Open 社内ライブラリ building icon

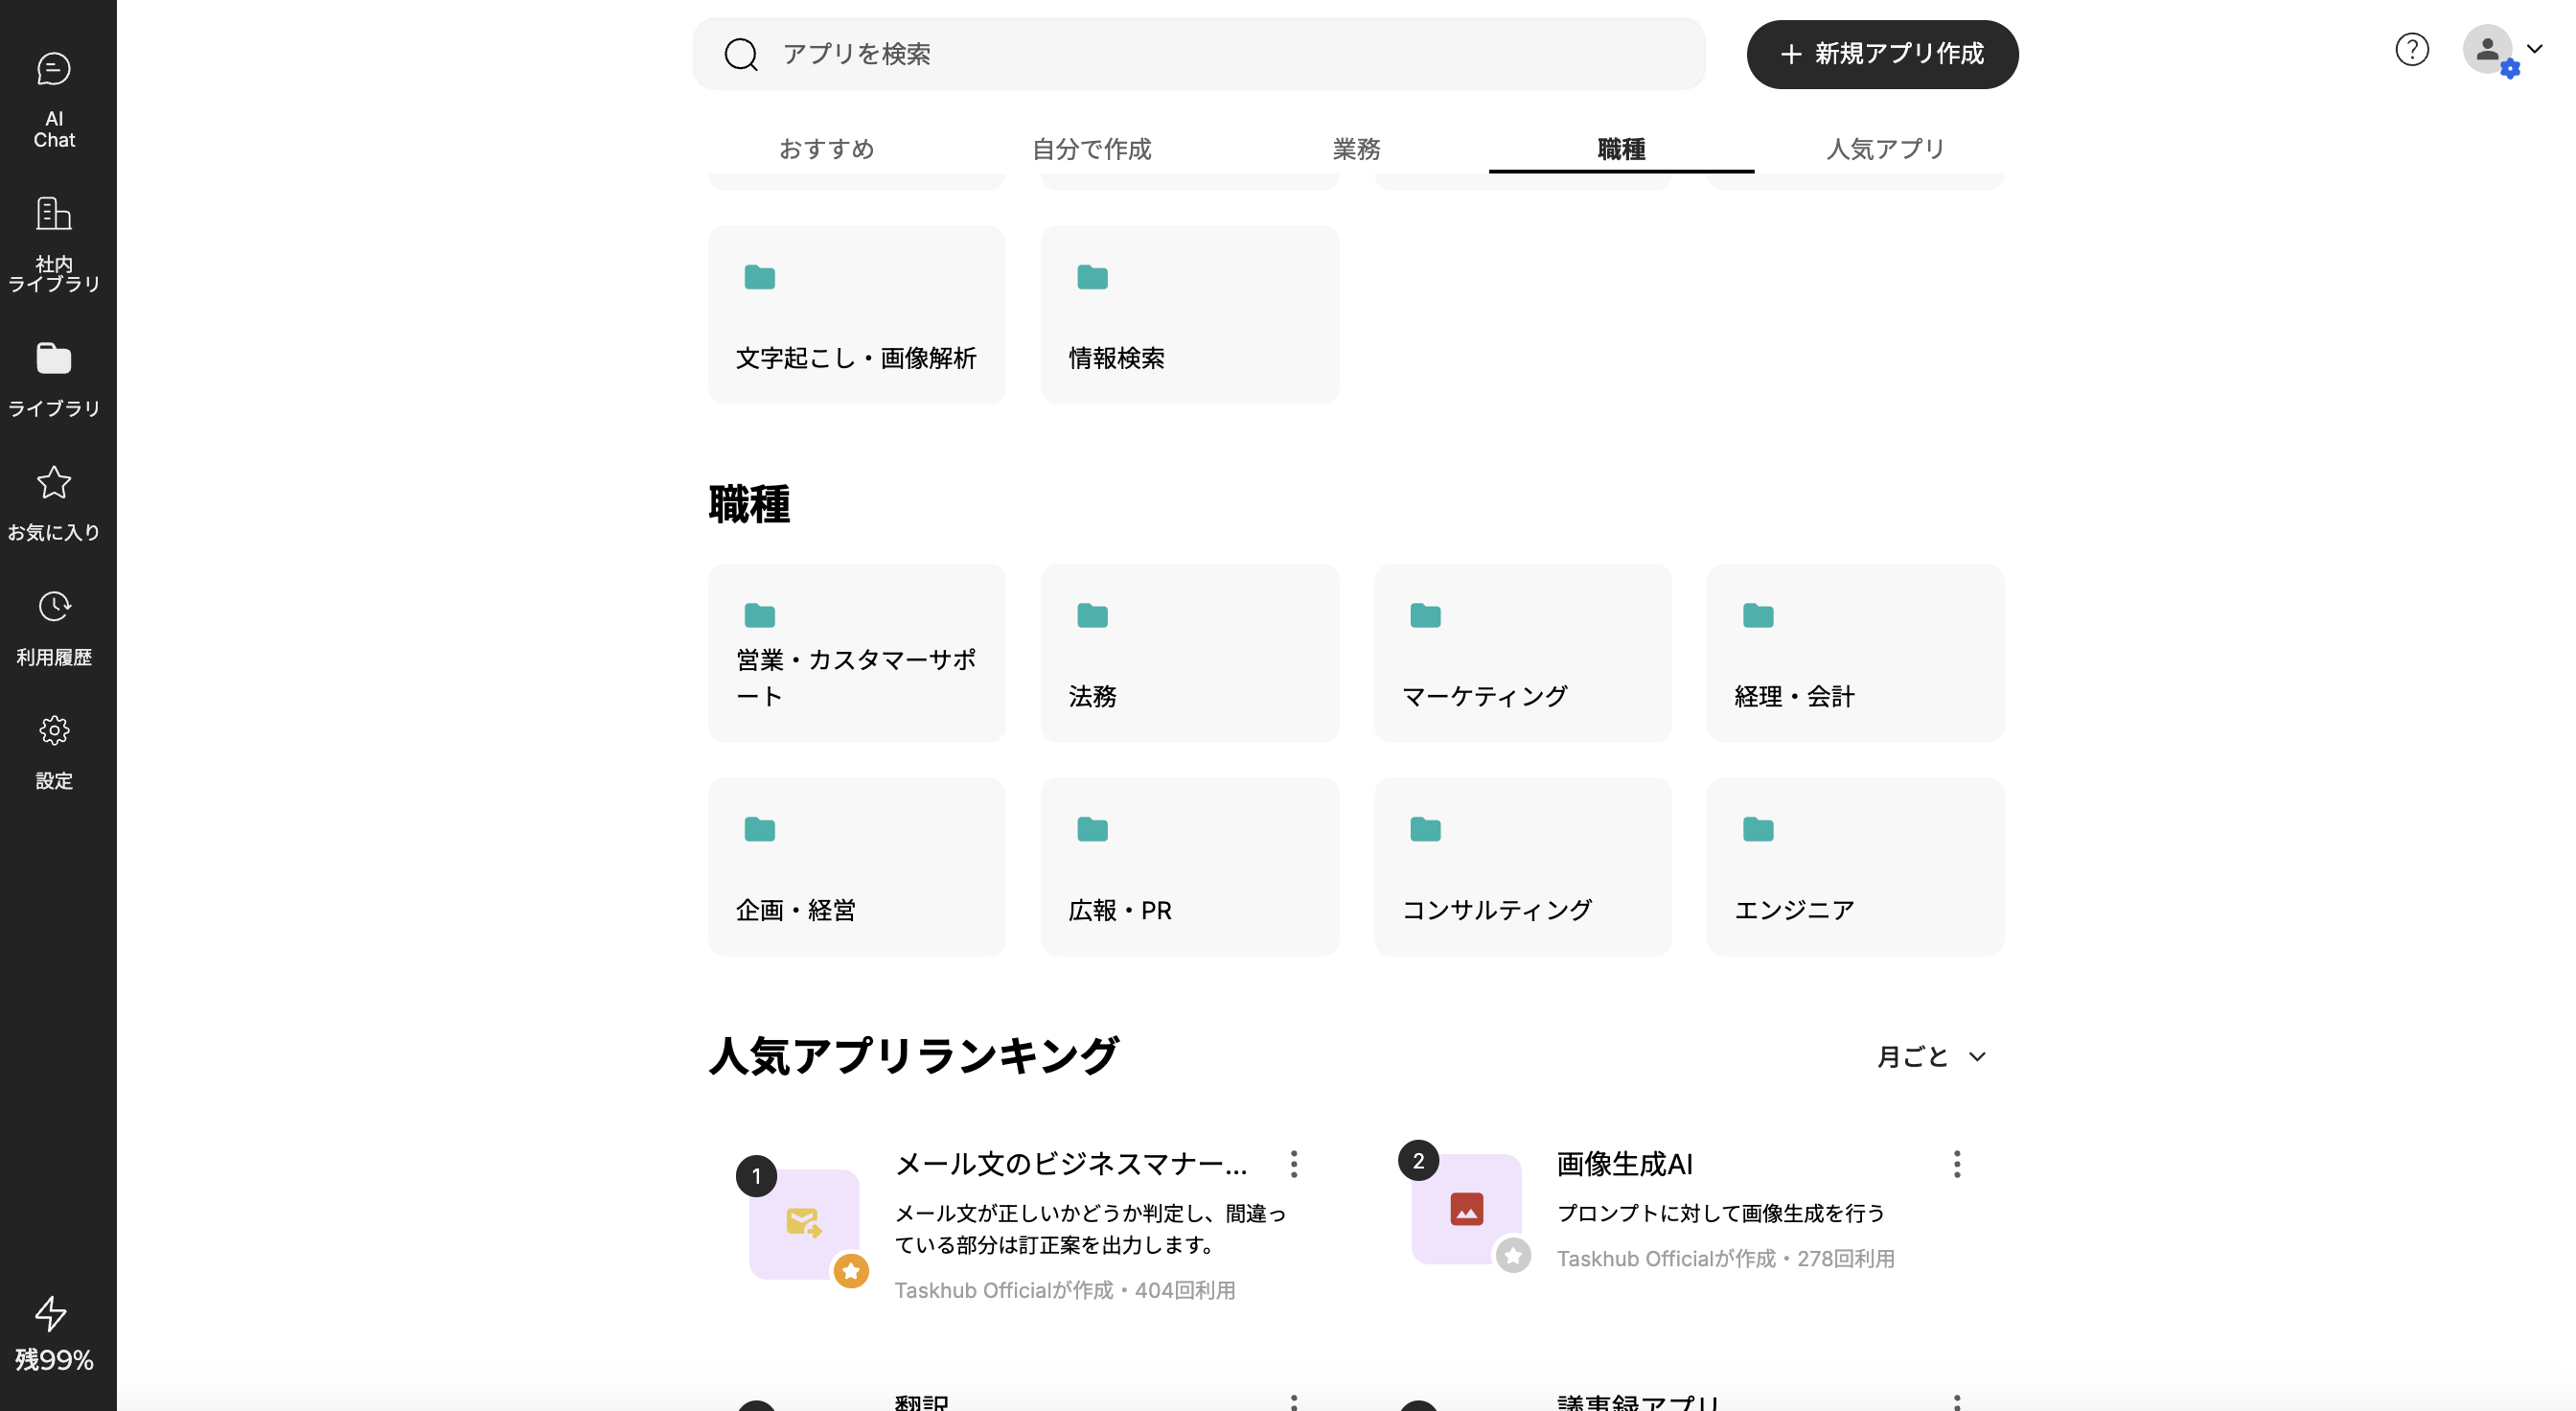click(x=54, y=243)
